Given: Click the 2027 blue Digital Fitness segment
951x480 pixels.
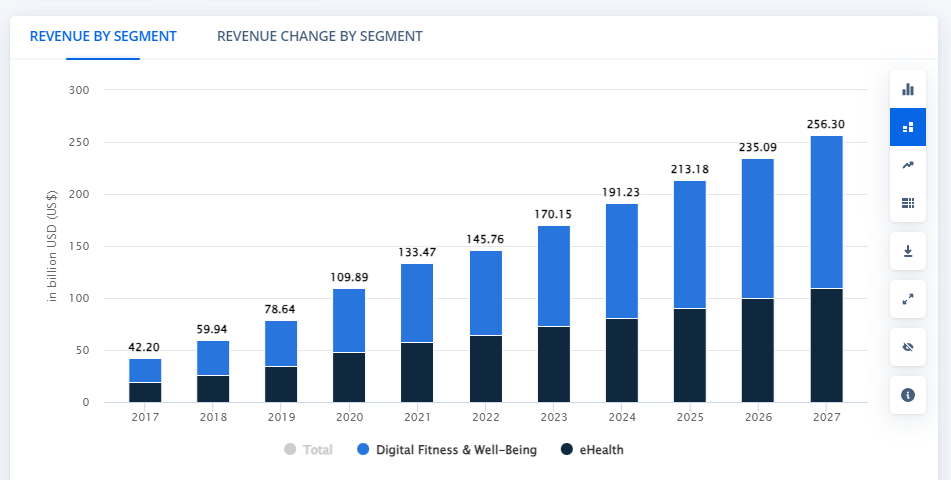Looking at the screenshot, I should (827, 212).
